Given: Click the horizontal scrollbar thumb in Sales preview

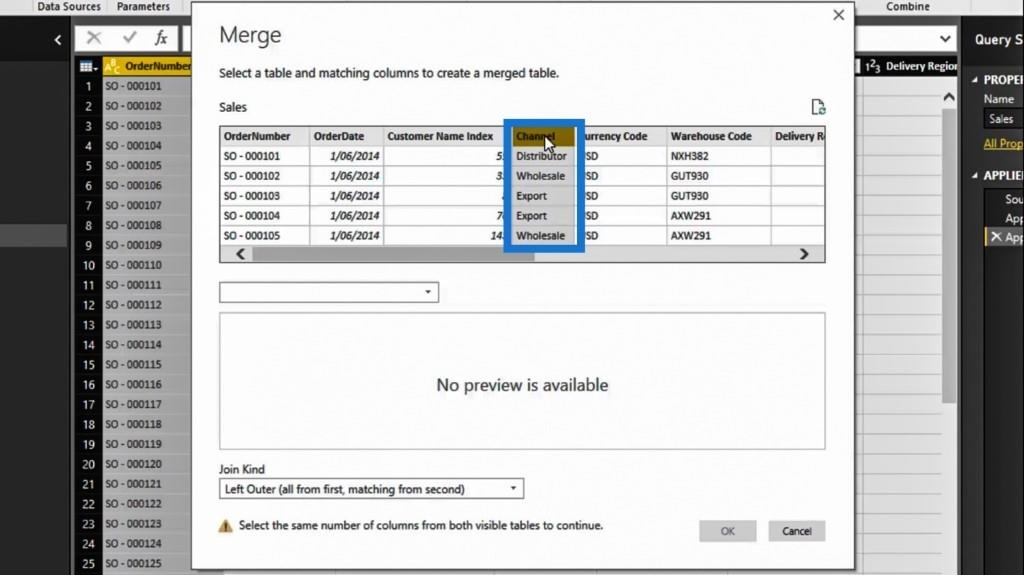Looking at the screenshot, I should tap(393, 254).
